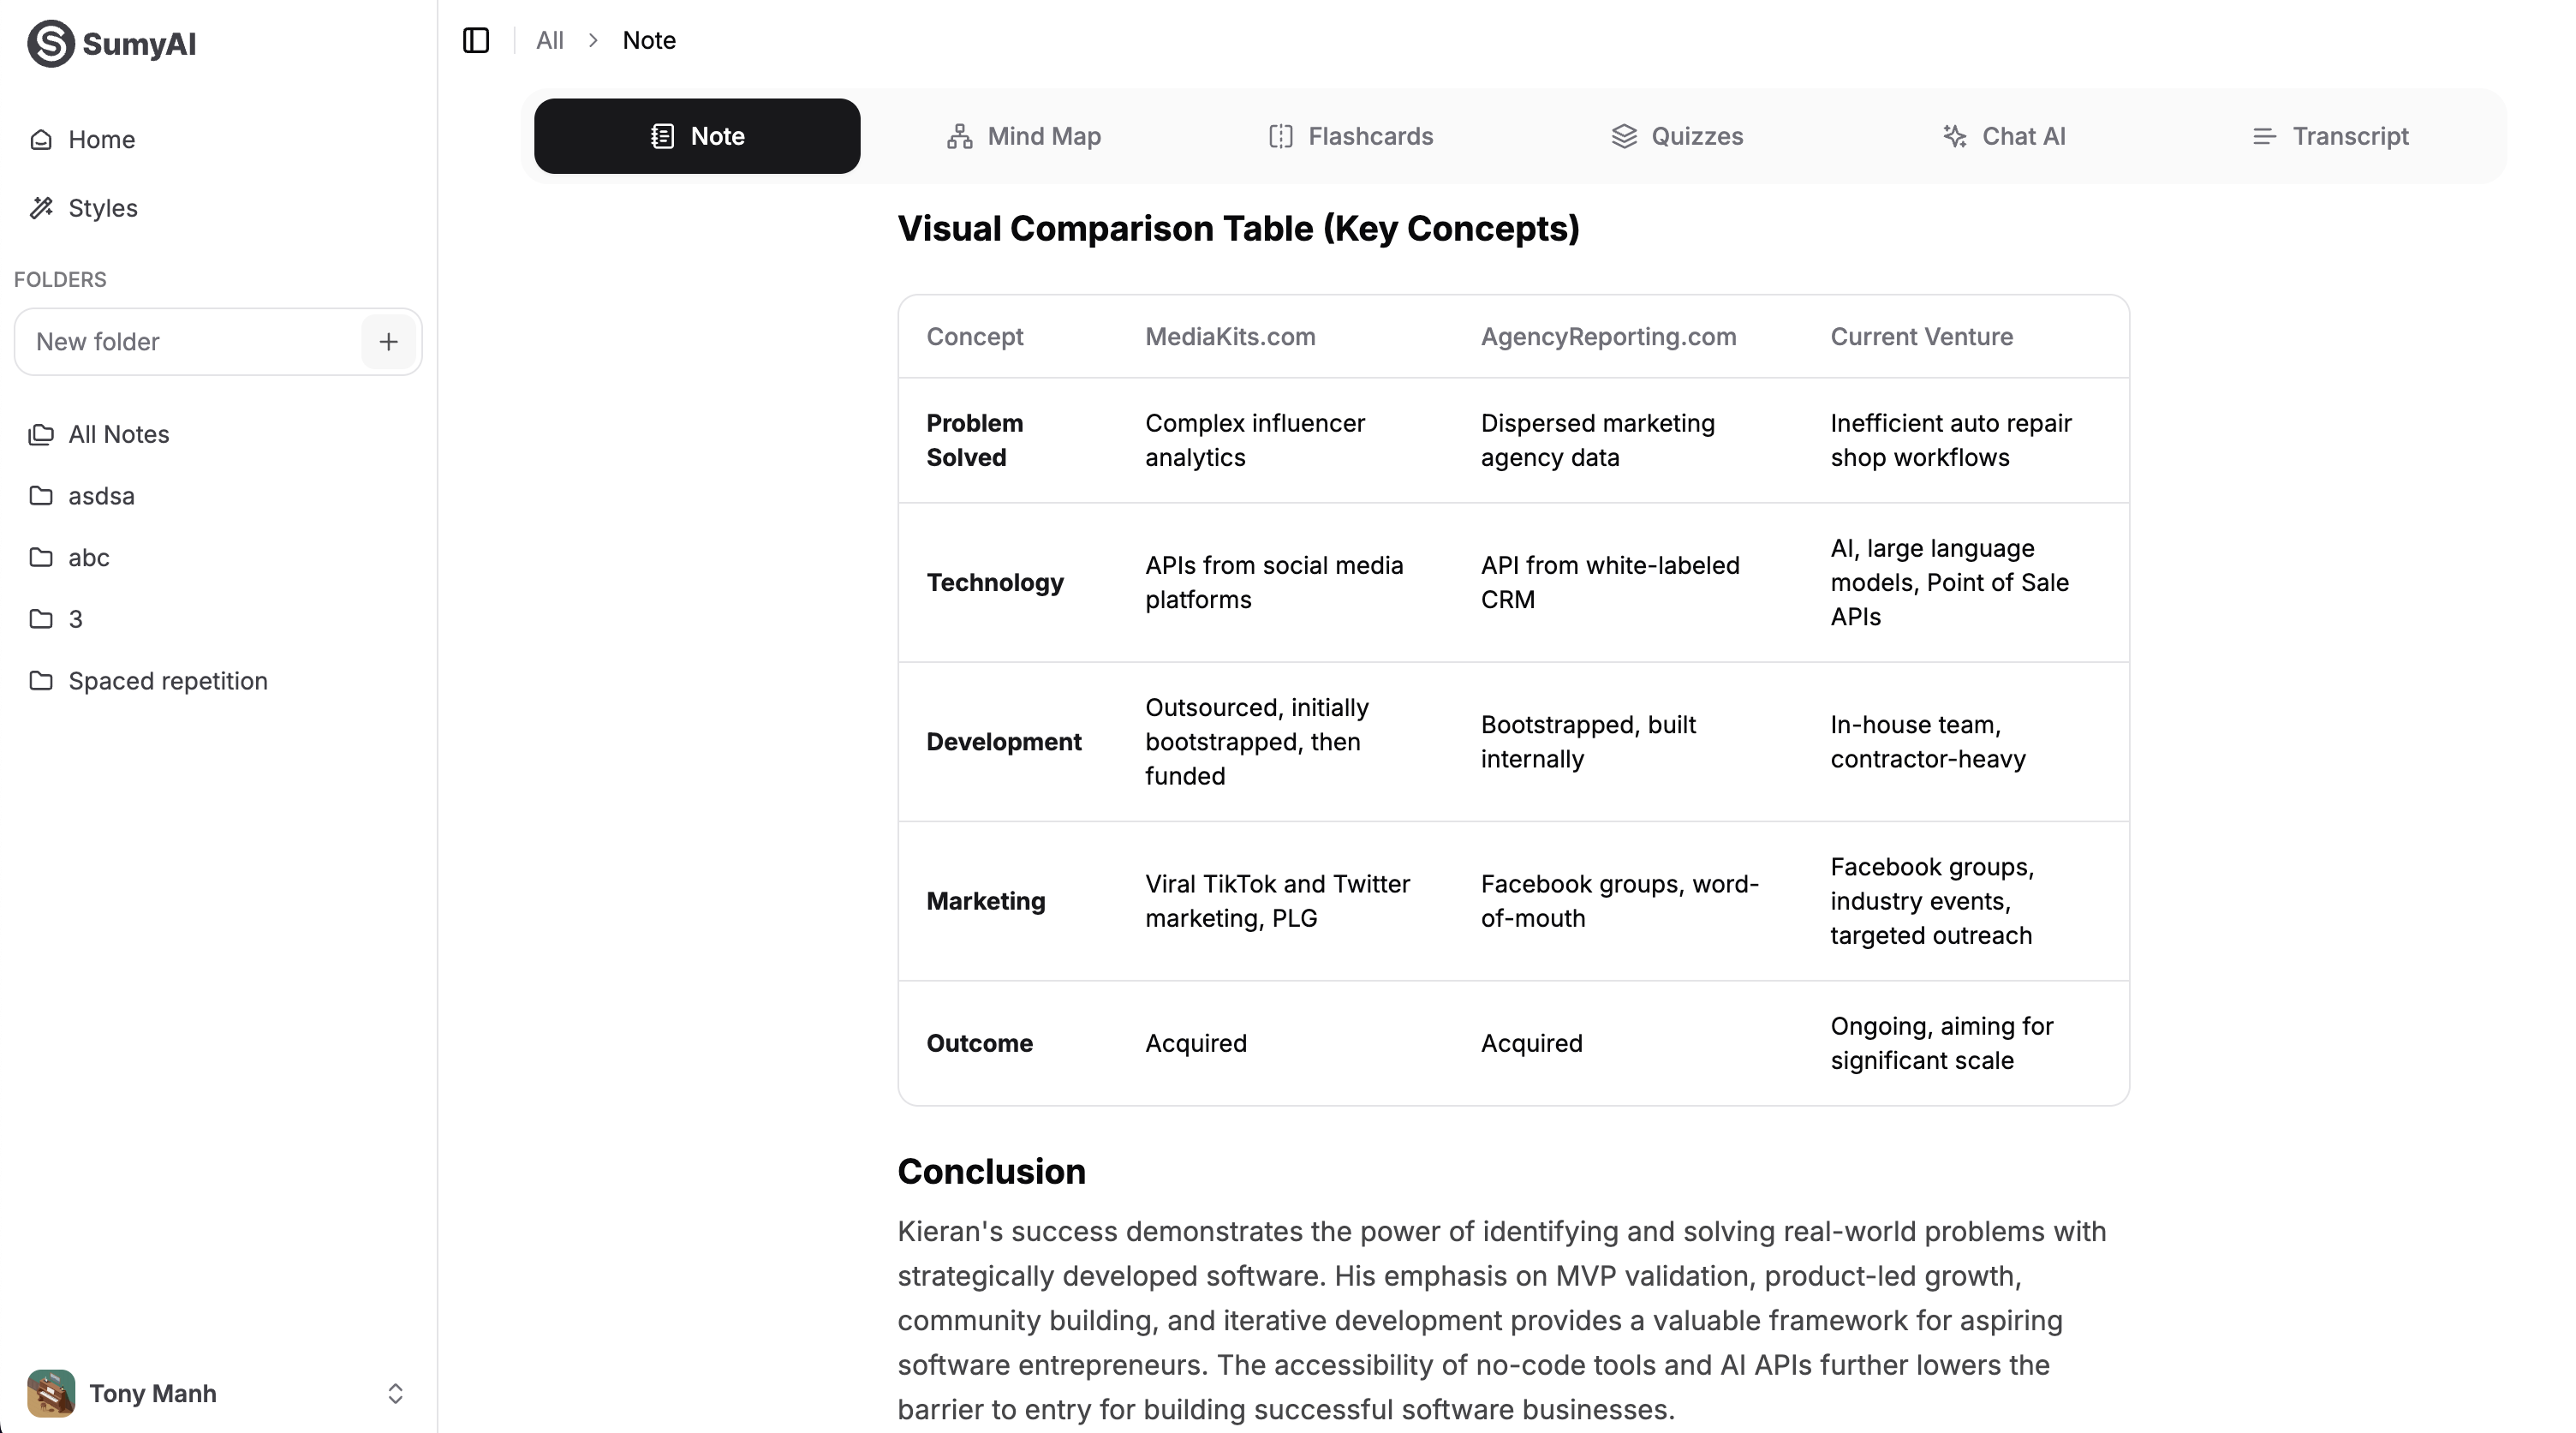Select the Note tab
Screen dimensions: 2576x1433
(697, 136)
